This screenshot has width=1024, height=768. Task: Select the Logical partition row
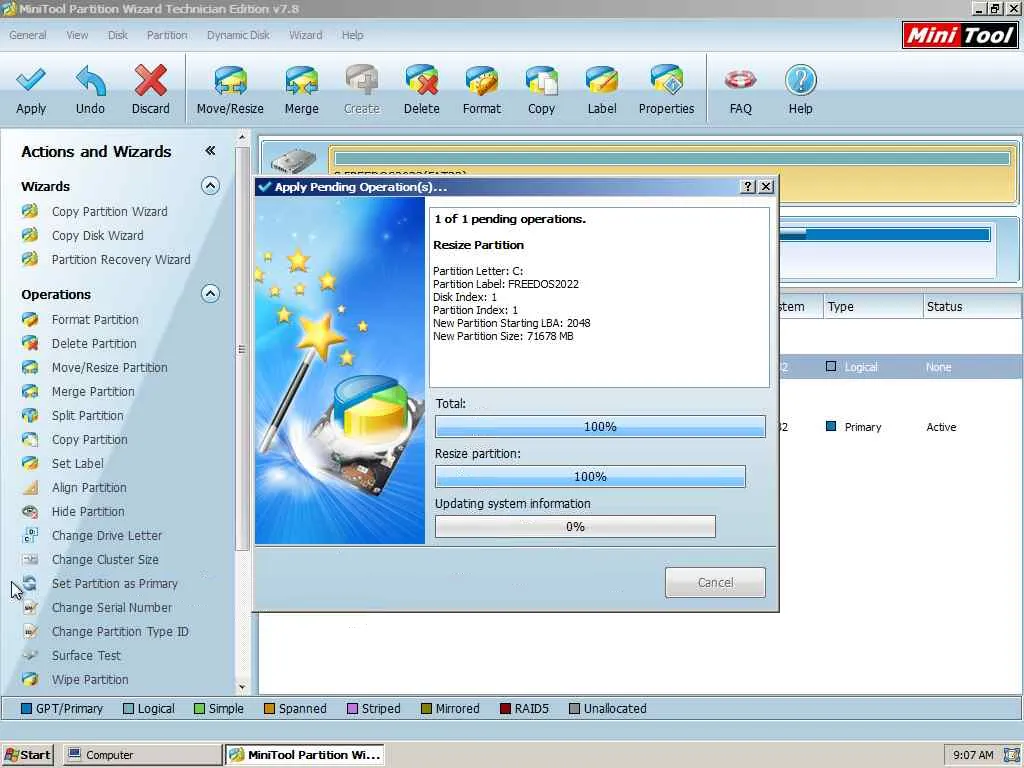[x=901, y=367]
